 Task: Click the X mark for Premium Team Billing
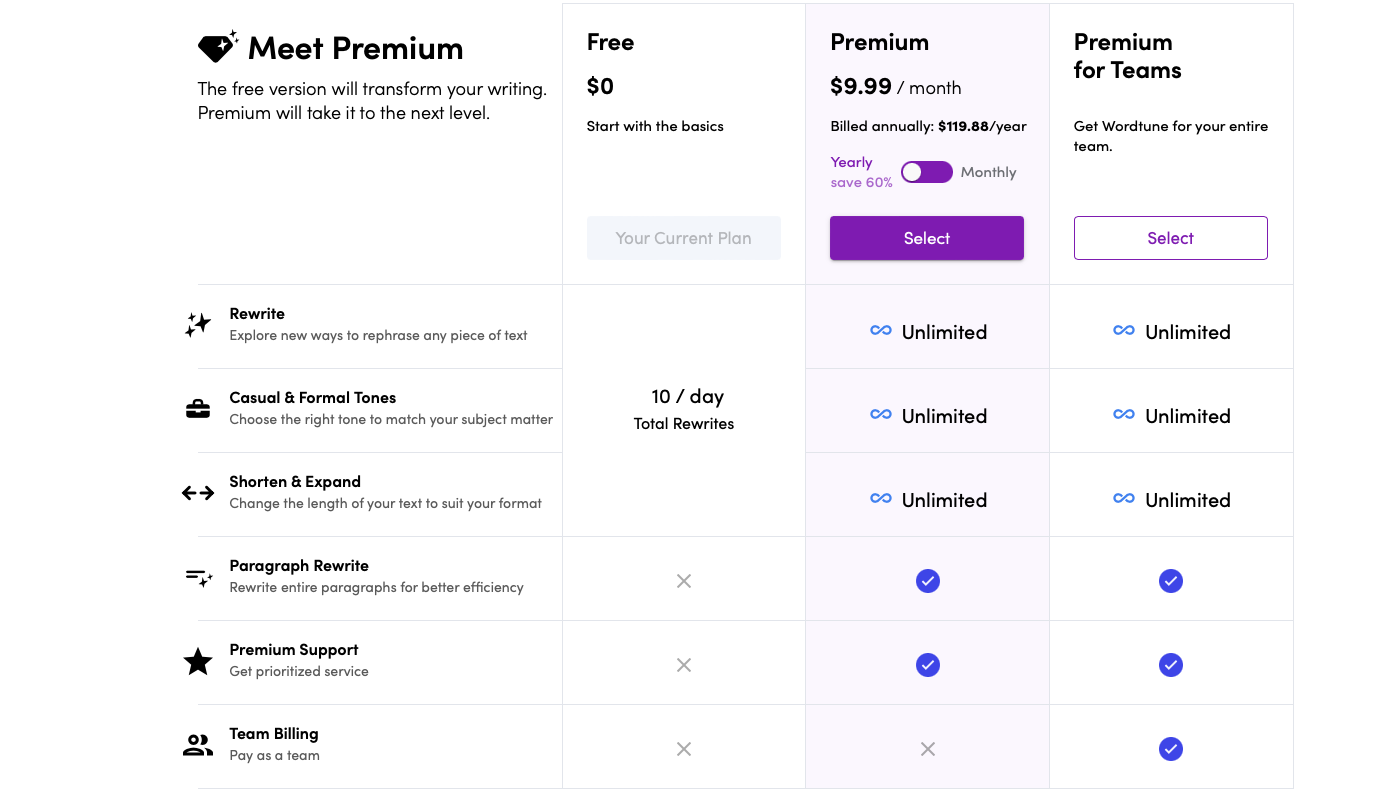(928, 749)
